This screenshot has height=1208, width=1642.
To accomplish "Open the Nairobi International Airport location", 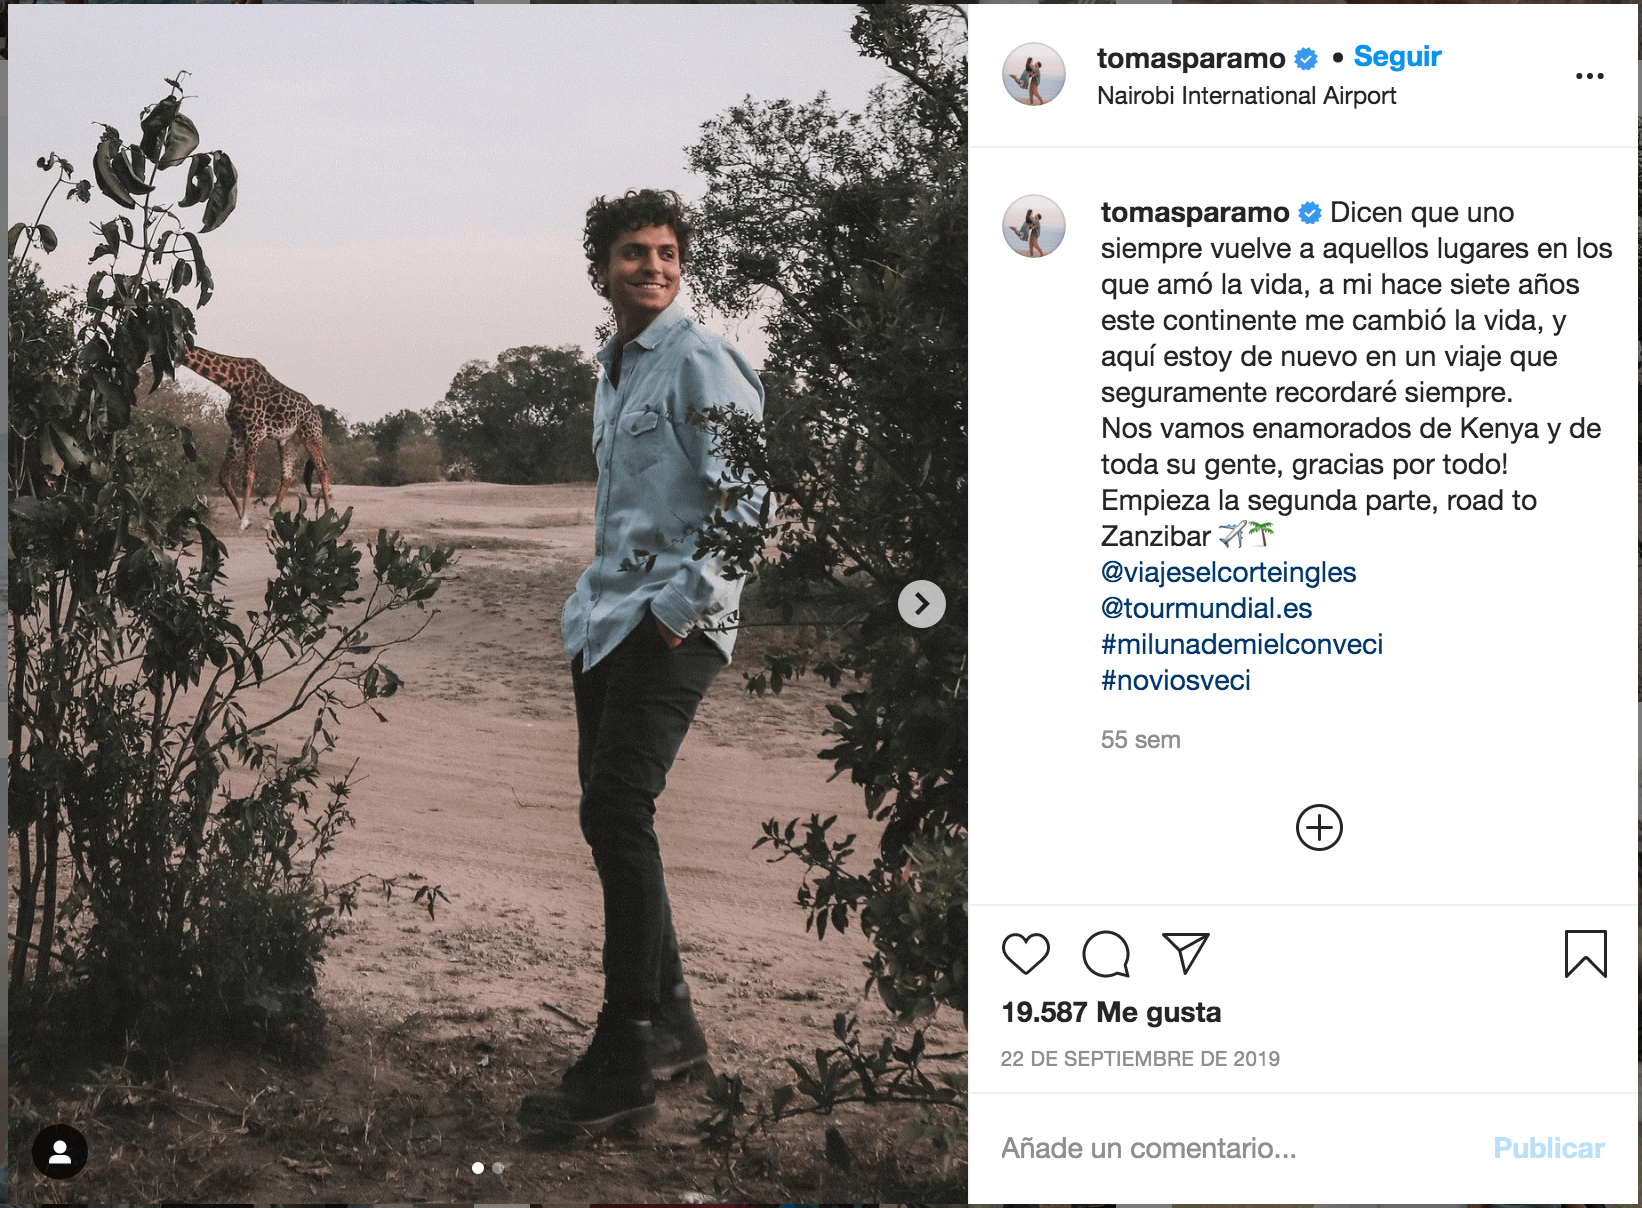I will coord(1246,96).
